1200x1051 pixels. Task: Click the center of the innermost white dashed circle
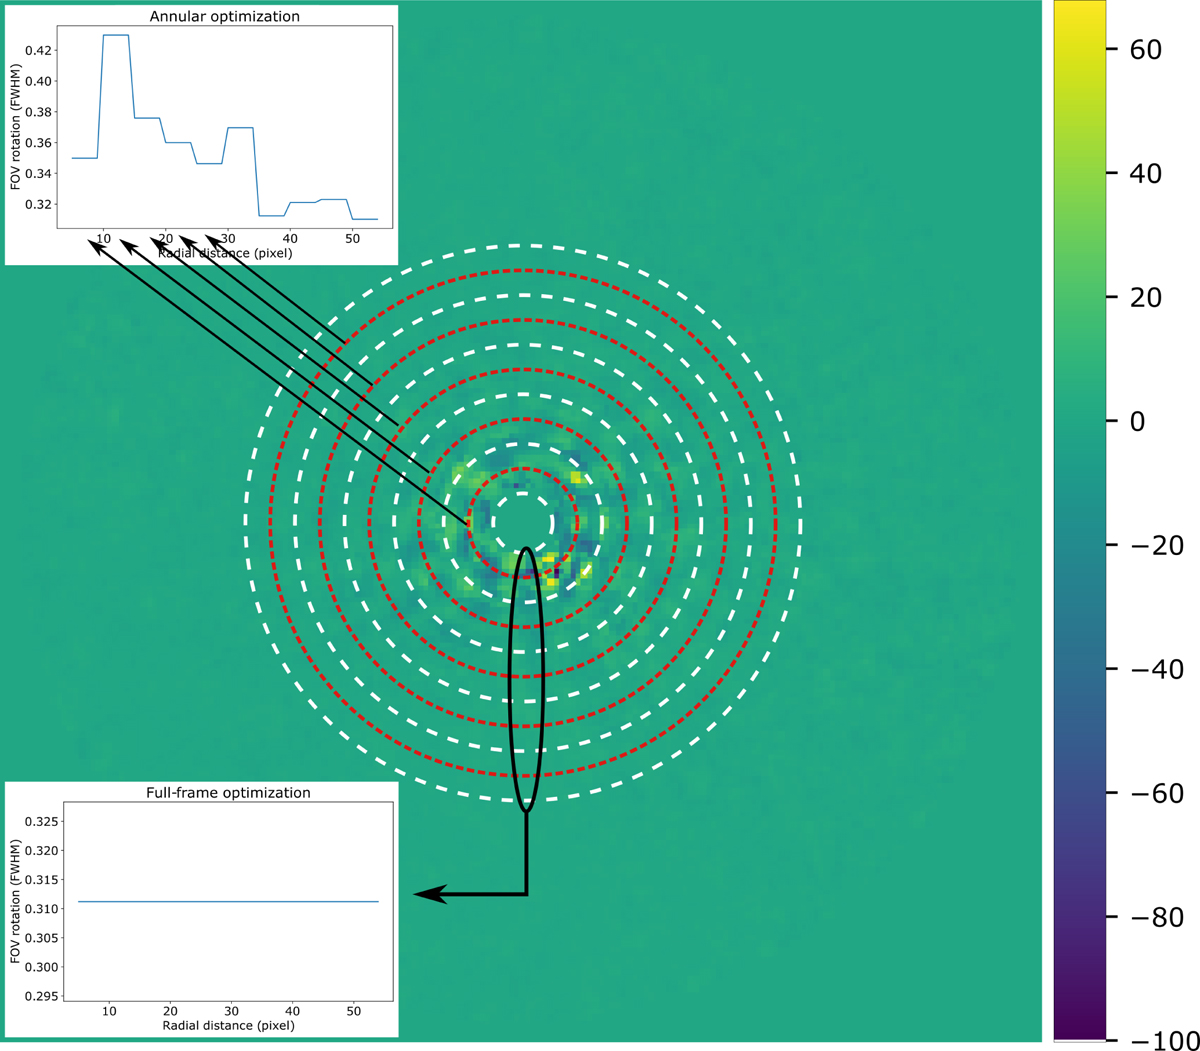(x=522, y=521)
